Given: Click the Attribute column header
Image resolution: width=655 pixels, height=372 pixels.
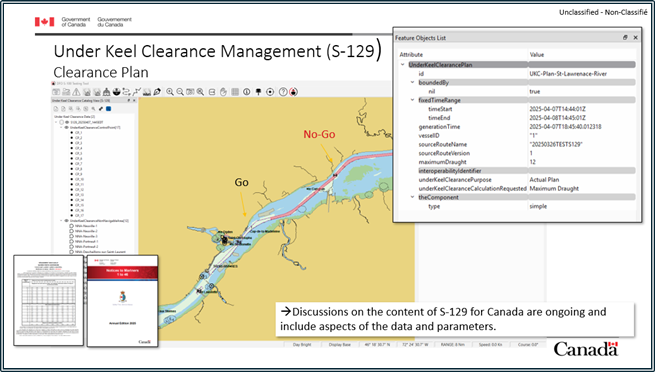Looking at the screenshot, I should pyautogui.click(x=411, y=55).
